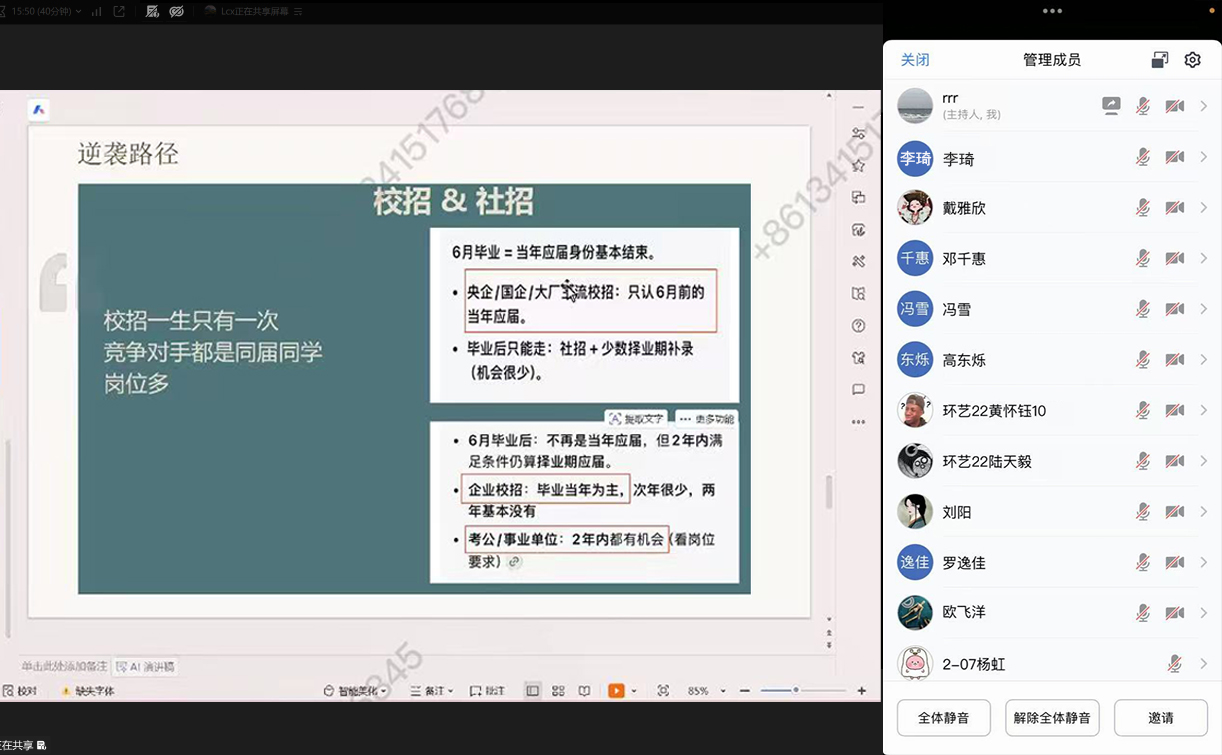The width and height of the screenshot is (1222, 755).
Task: Switch to slide sorter grid view
Action: [x=558, y=691]
